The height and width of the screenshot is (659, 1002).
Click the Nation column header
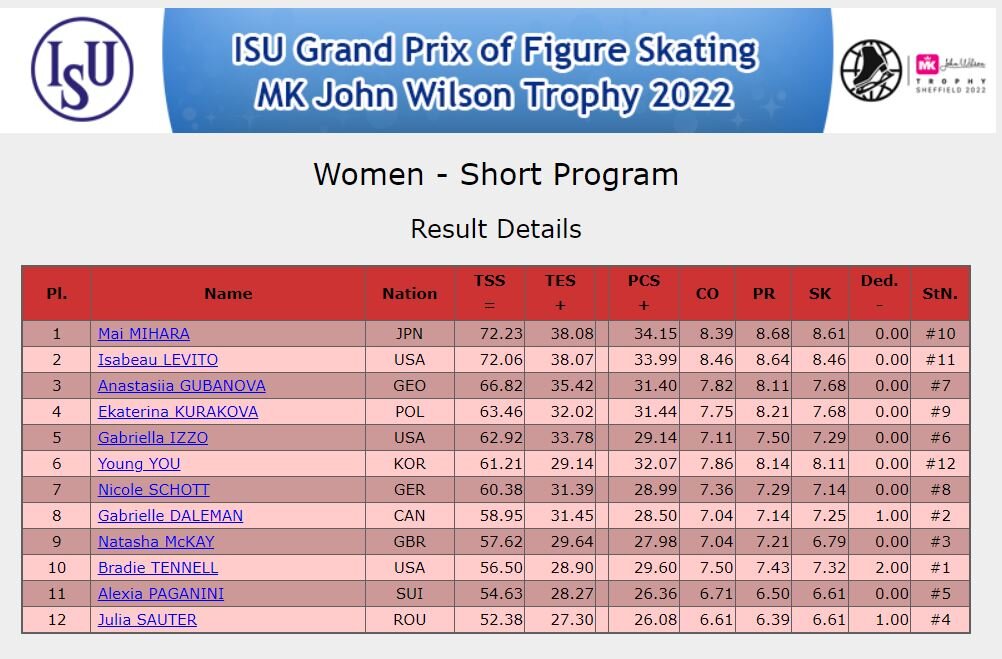[x=410, y=293]
